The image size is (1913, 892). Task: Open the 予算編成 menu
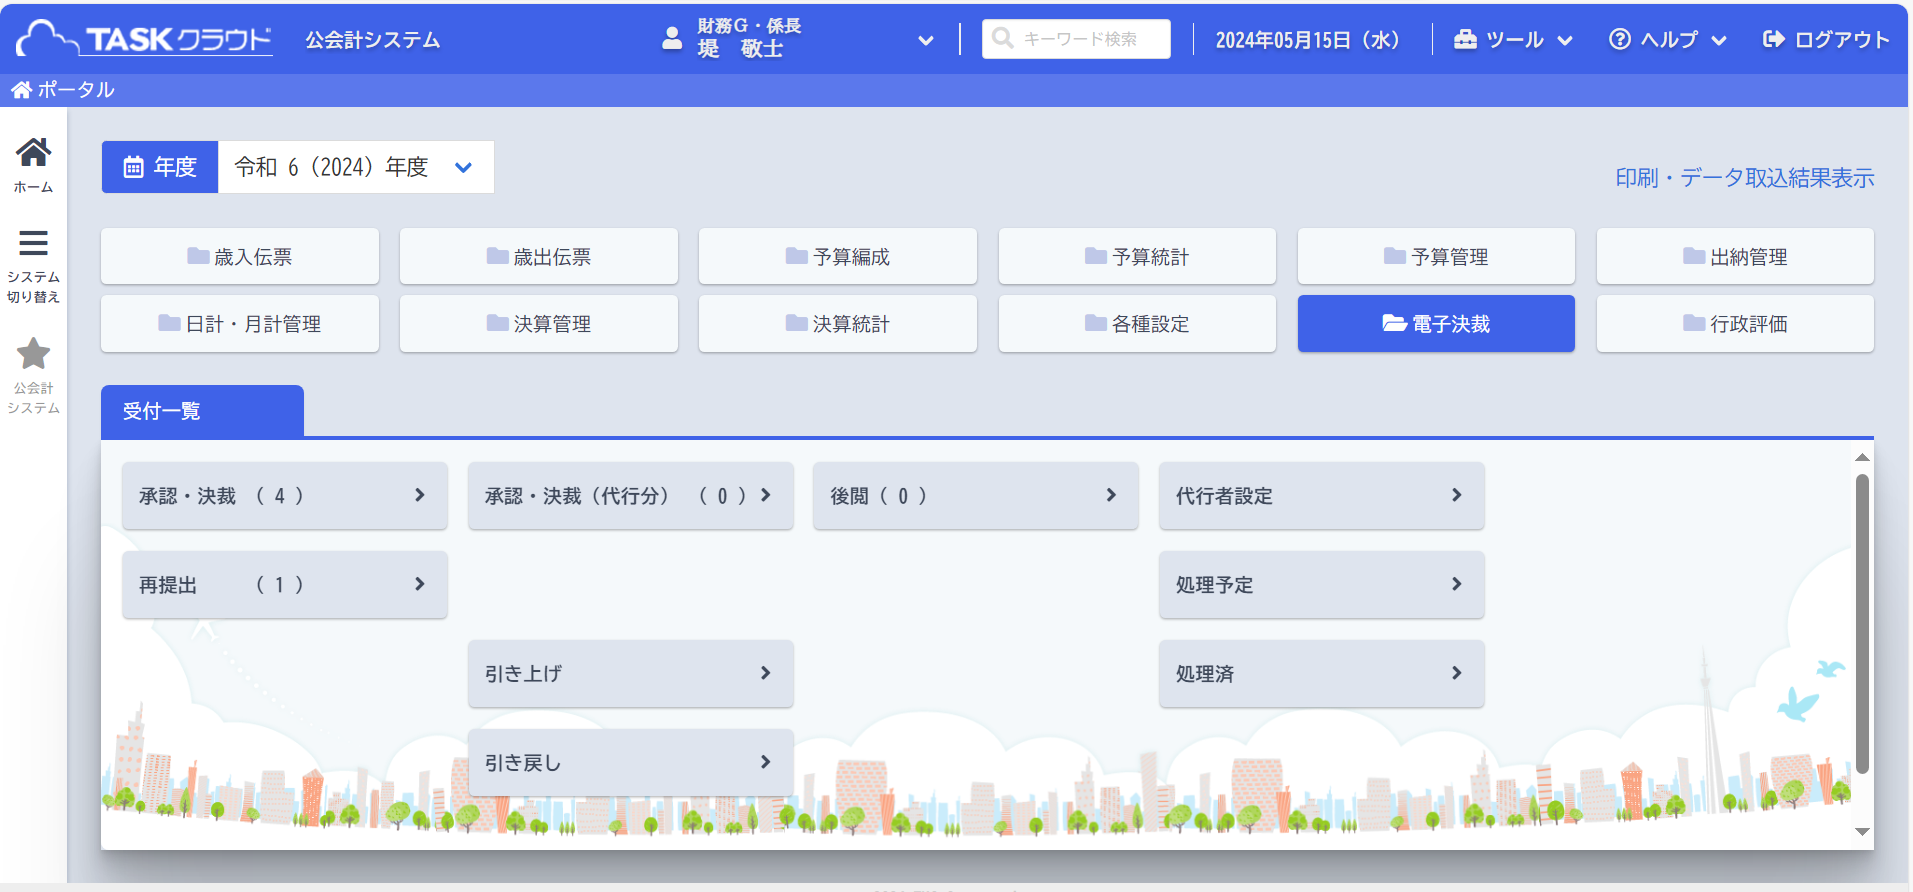pos(838,256)
